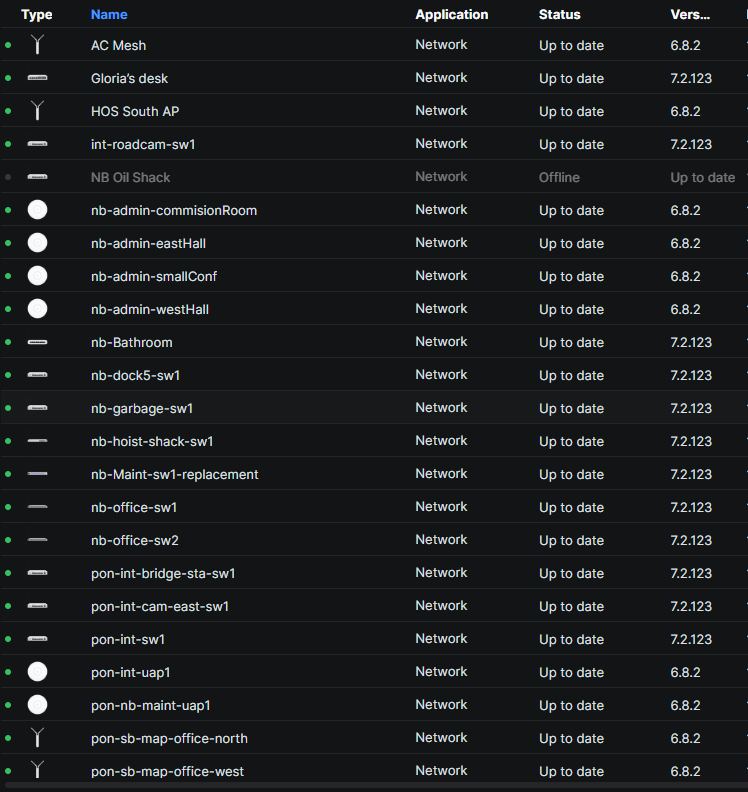Click the switch icon for Gloria's desk

tap(37, 78)
